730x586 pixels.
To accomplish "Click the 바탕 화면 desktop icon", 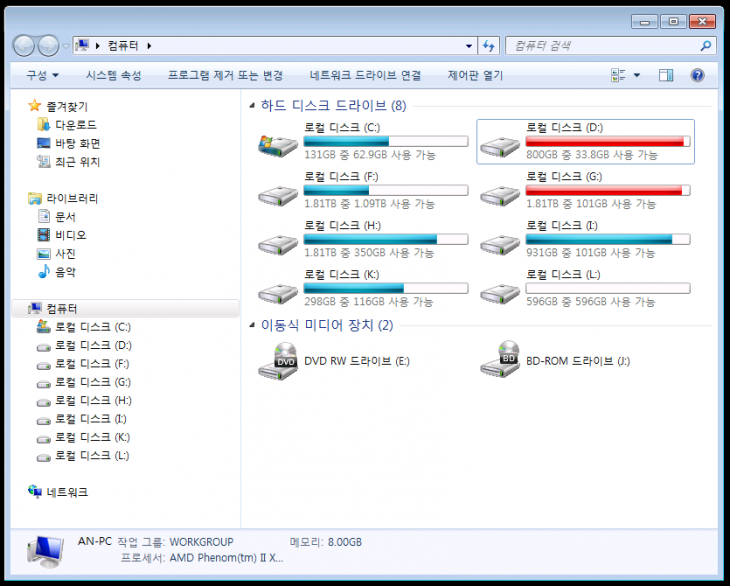I will 43,143.
